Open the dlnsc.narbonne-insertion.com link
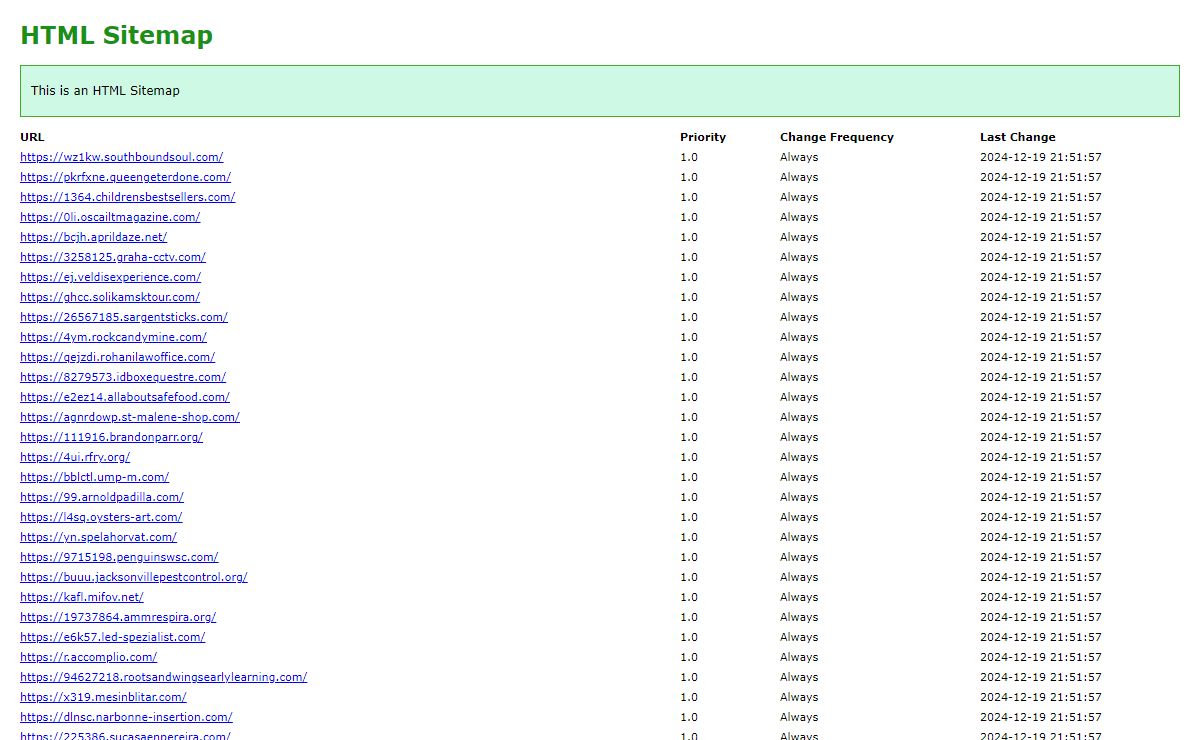Image resolution: width=1200 pixels, height=740 pixels. (126, 717)
